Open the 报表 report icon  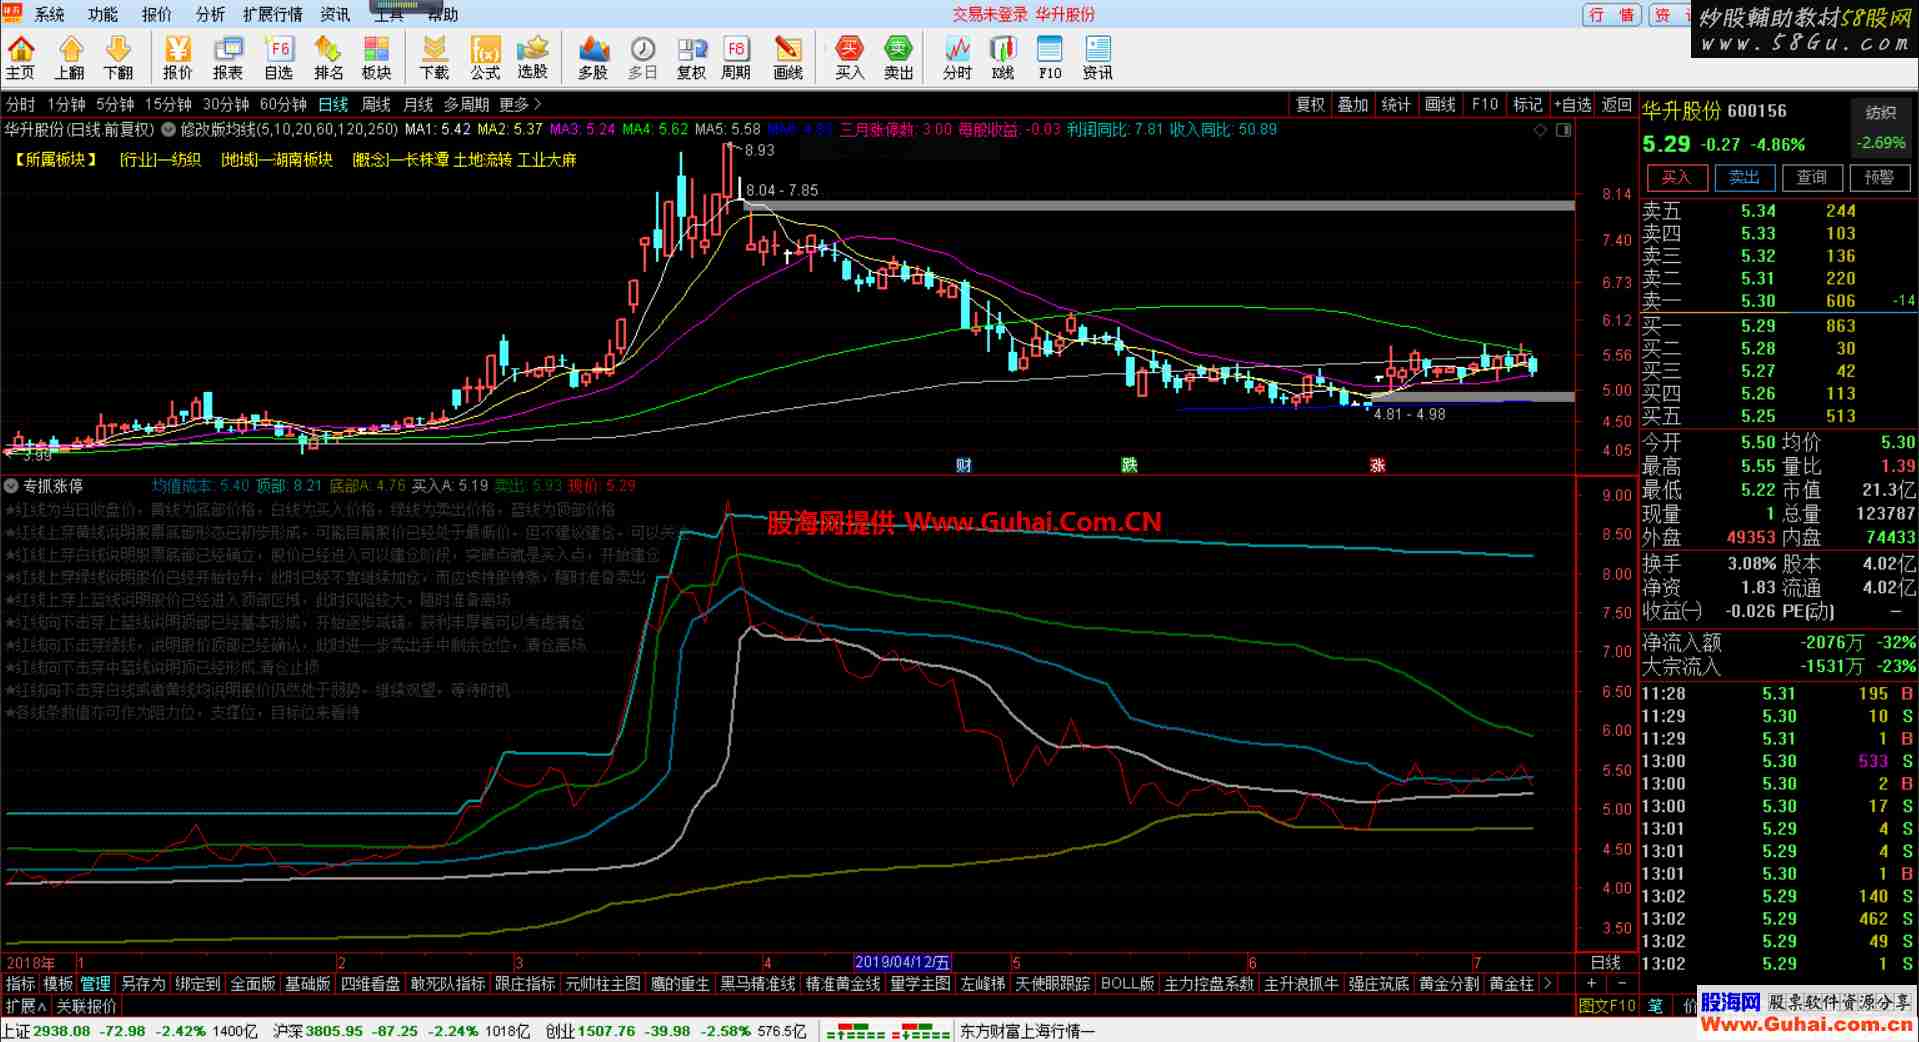[x=228, y=58]
